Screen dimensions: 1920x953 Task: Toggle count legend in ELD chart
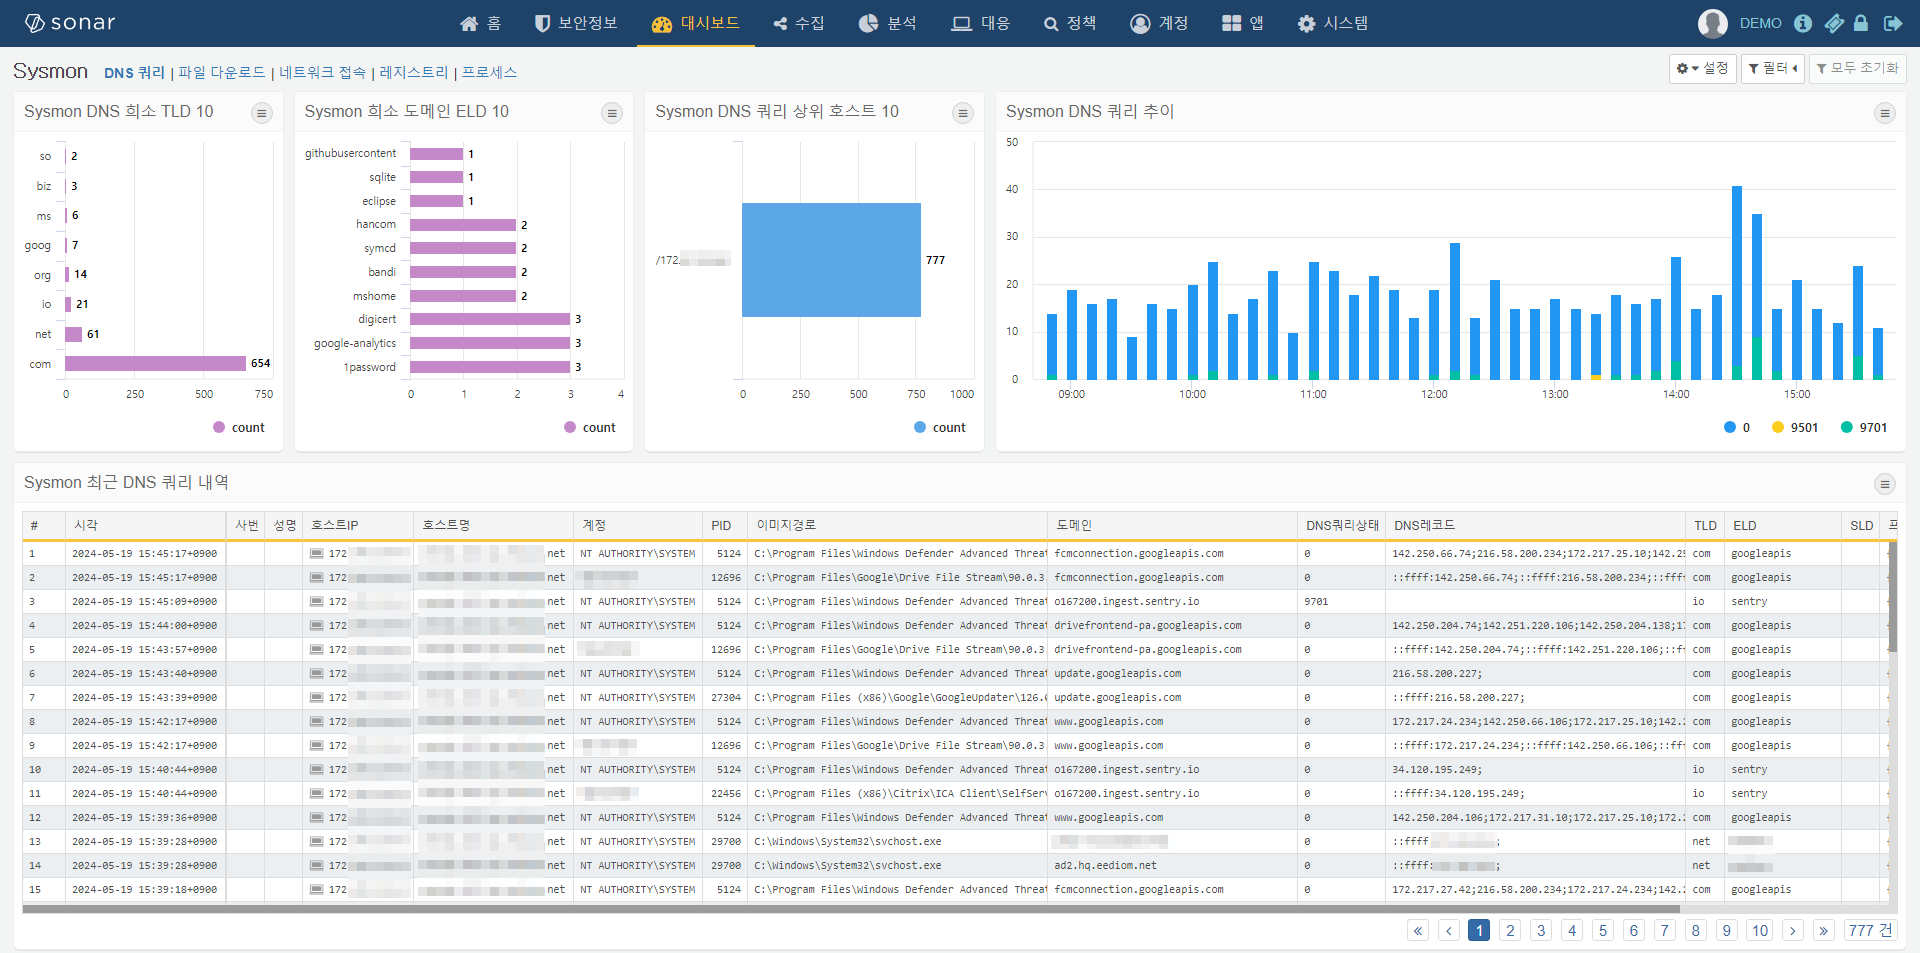click(x=590, y=428)
